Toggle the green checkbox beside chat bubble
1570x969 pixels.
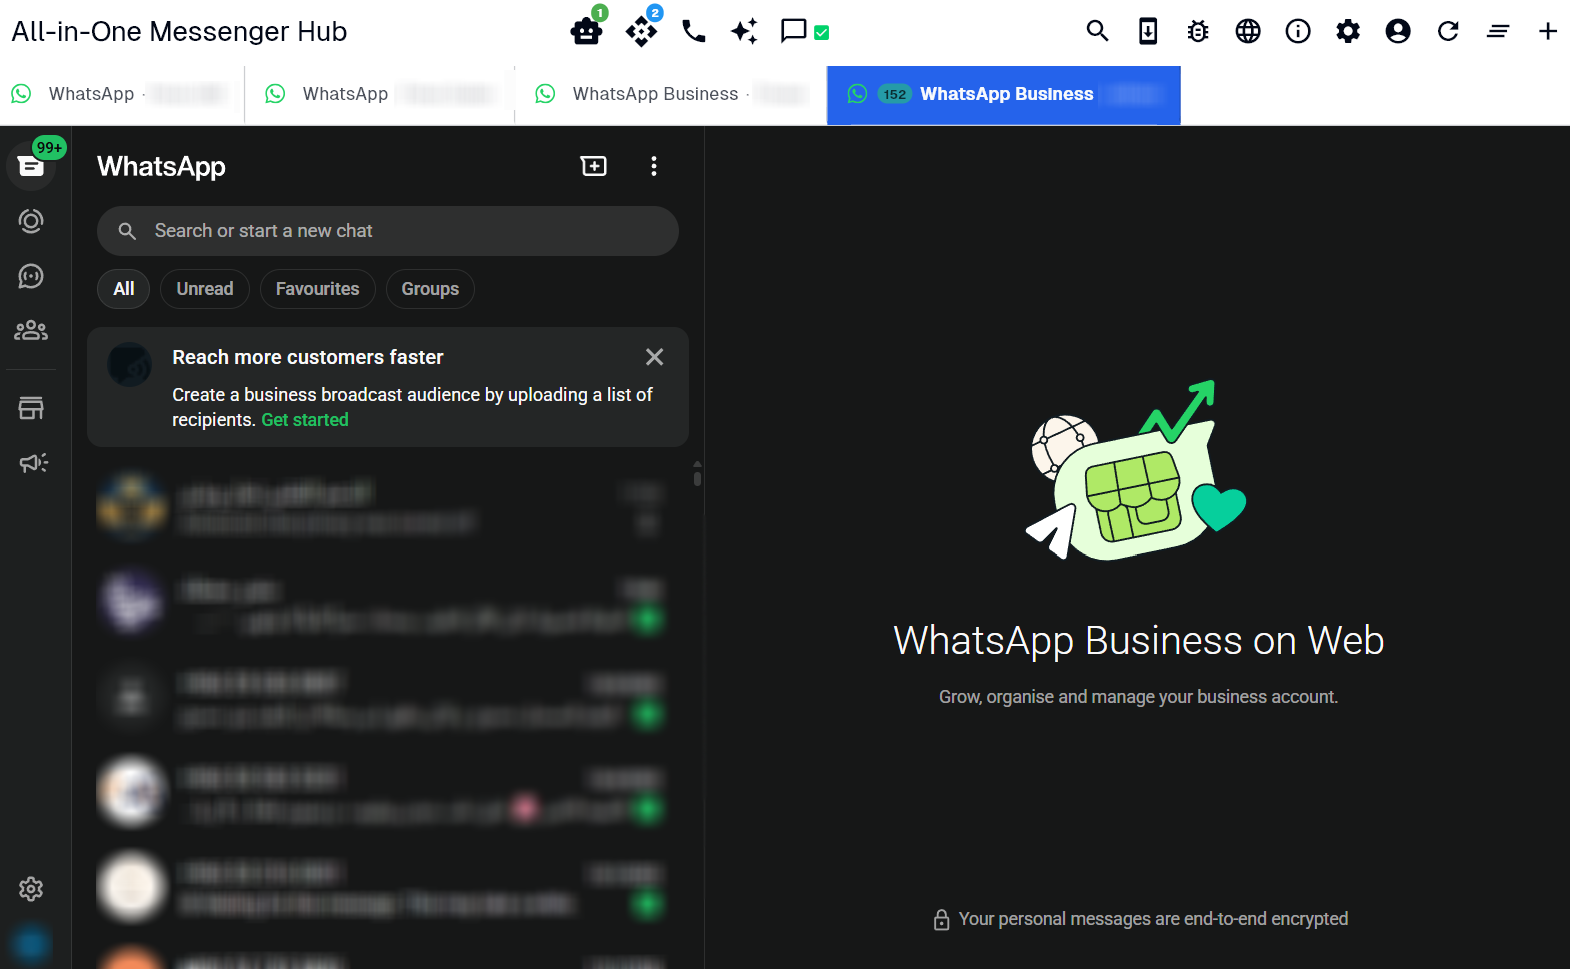click(821, 33)
